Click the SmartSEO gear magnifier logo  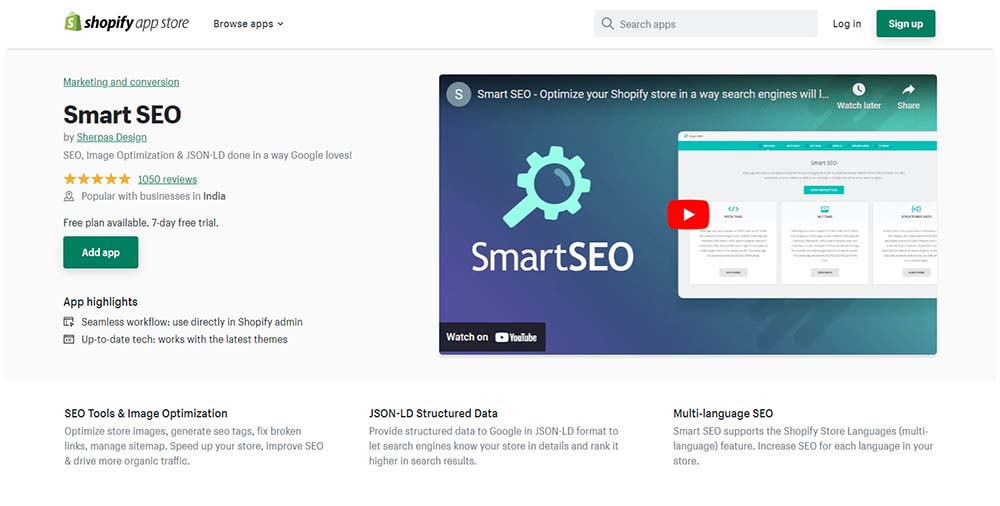point(547,186)
